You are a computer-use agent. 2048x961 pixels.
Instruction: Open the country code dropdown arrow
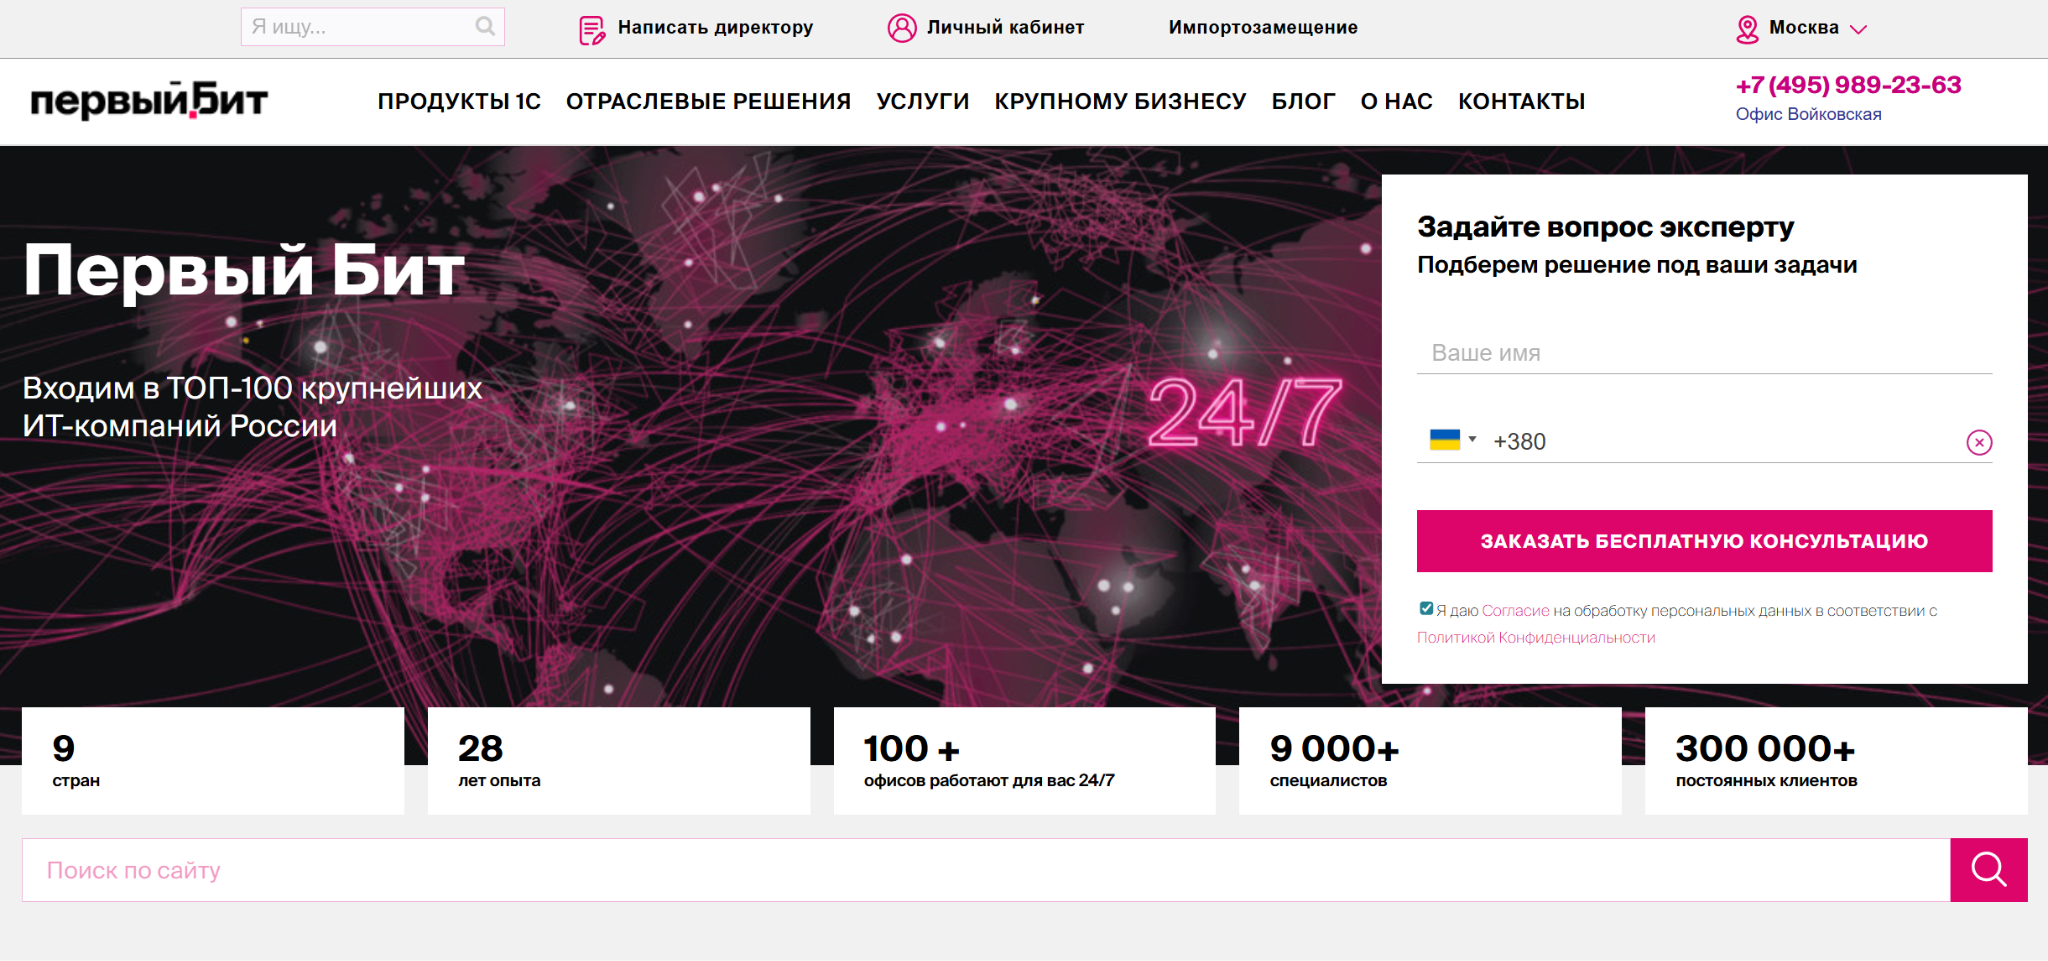point(1472,439)
